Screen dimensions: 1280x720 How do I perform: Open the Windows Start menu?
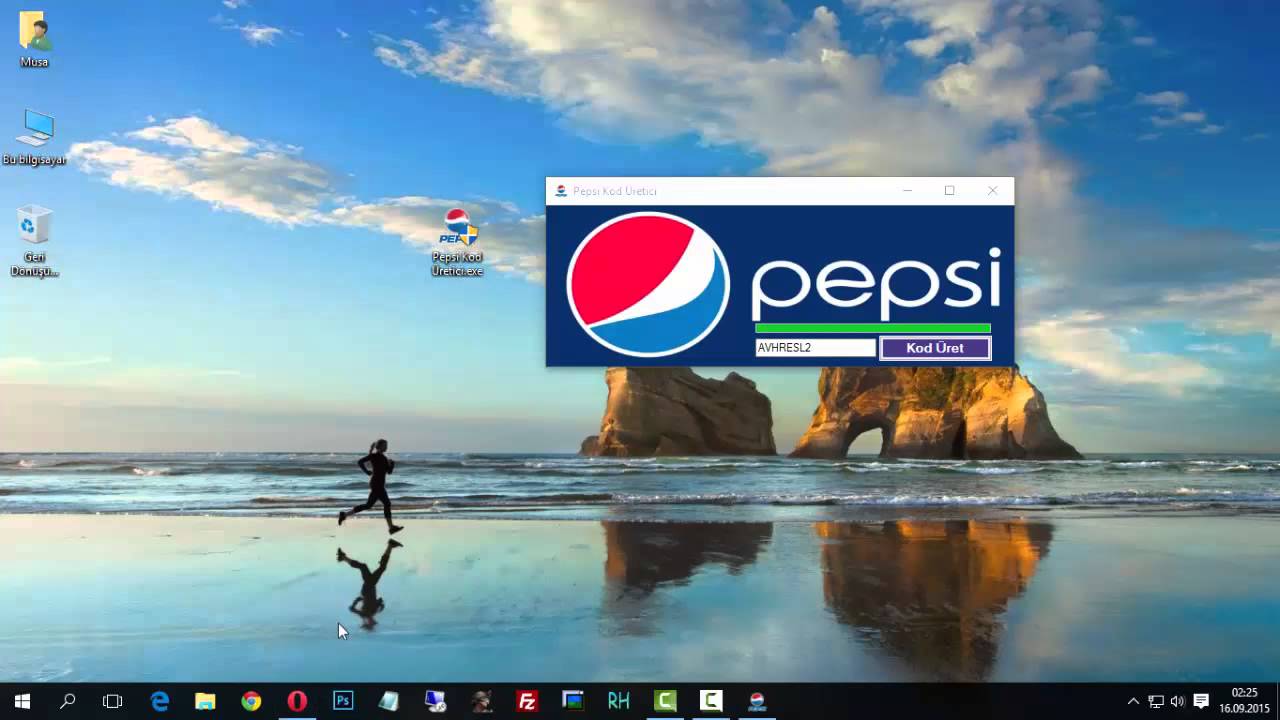pos(22,701)
